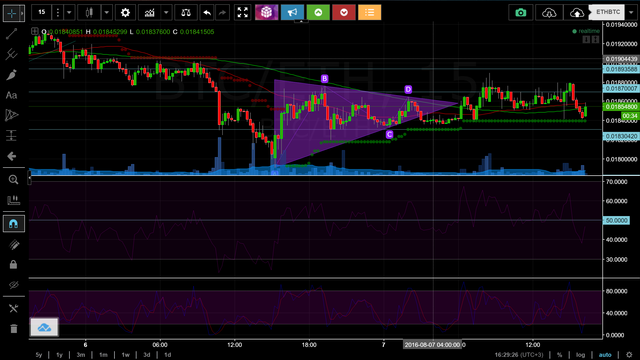This screenshot has height=360, width=640.
Task: Select the Aa text annotation tool
Action: pyautogui.click(x=11, y=95)
